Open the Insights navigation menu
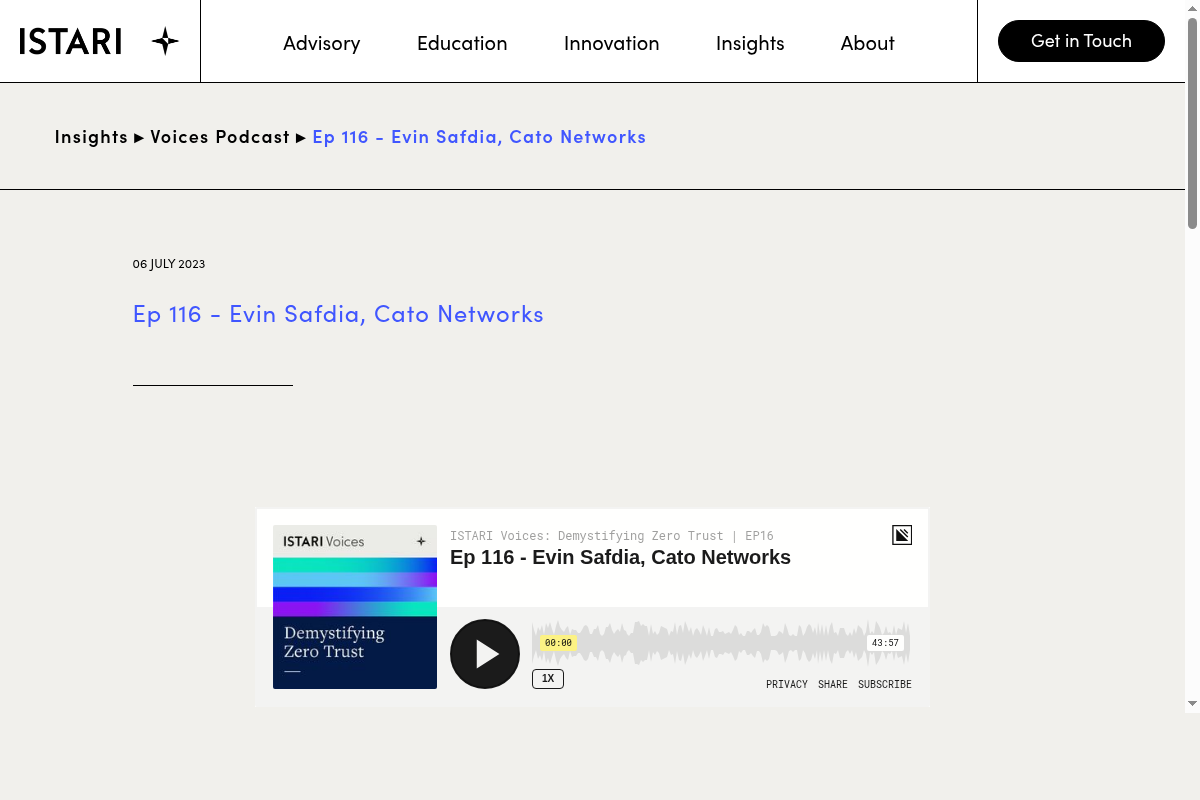The width and height of the screenshot is (1200, 800). tap(750, 42)
